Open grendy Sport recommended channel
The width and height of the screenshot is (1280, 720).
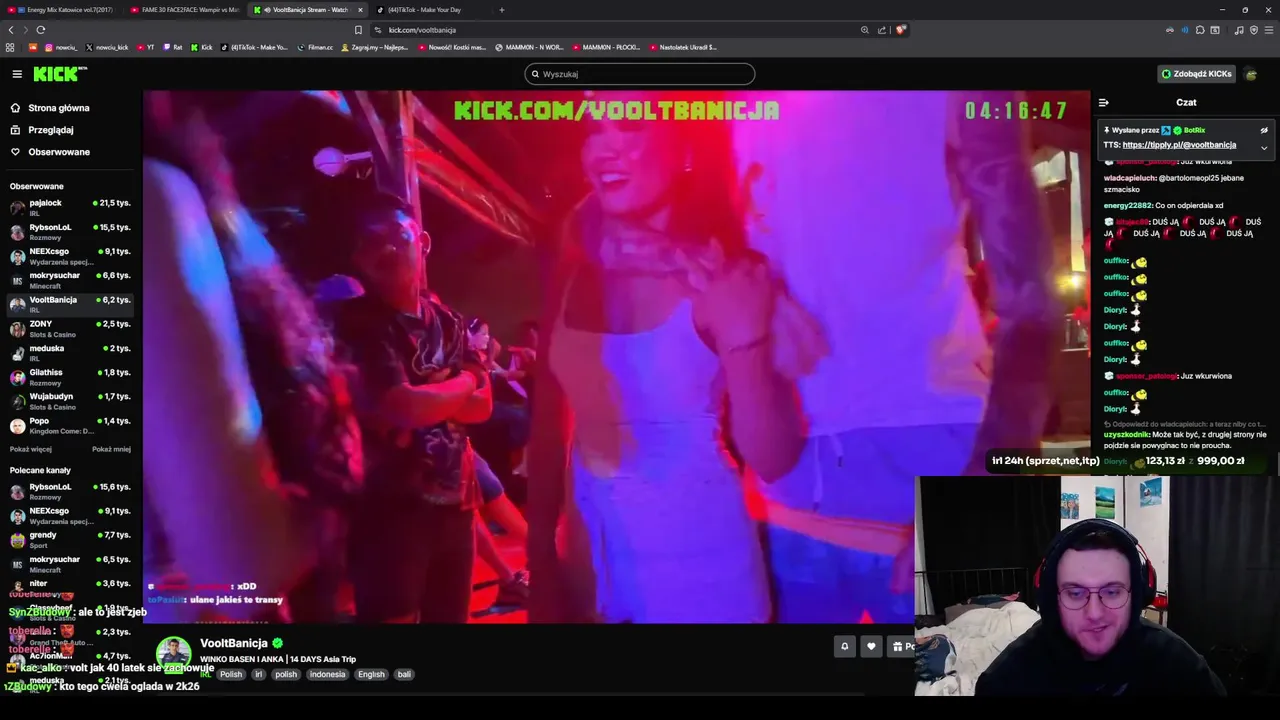[x=70, y=540]
